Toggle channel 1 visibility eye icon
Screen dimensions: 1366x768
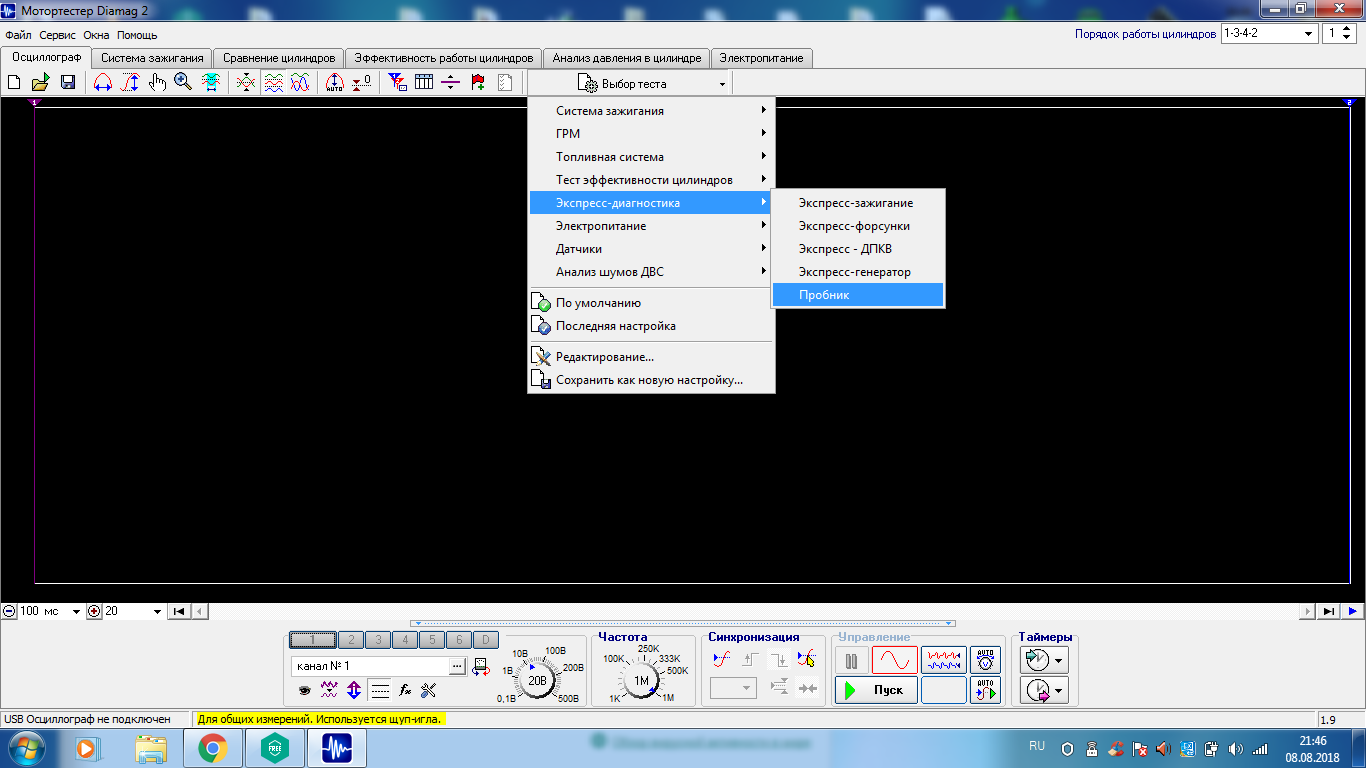coord(304,690)
